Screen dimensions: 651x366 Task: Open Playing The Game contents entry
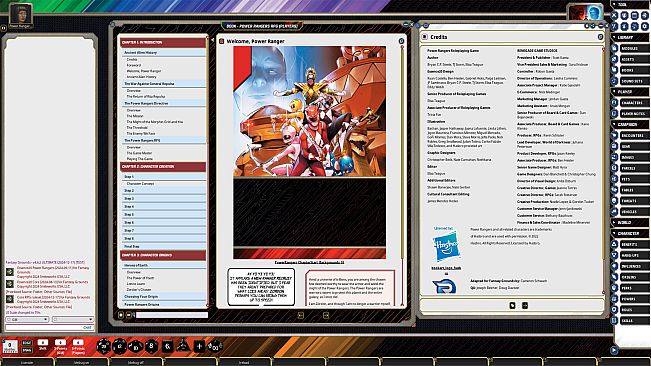140,159
